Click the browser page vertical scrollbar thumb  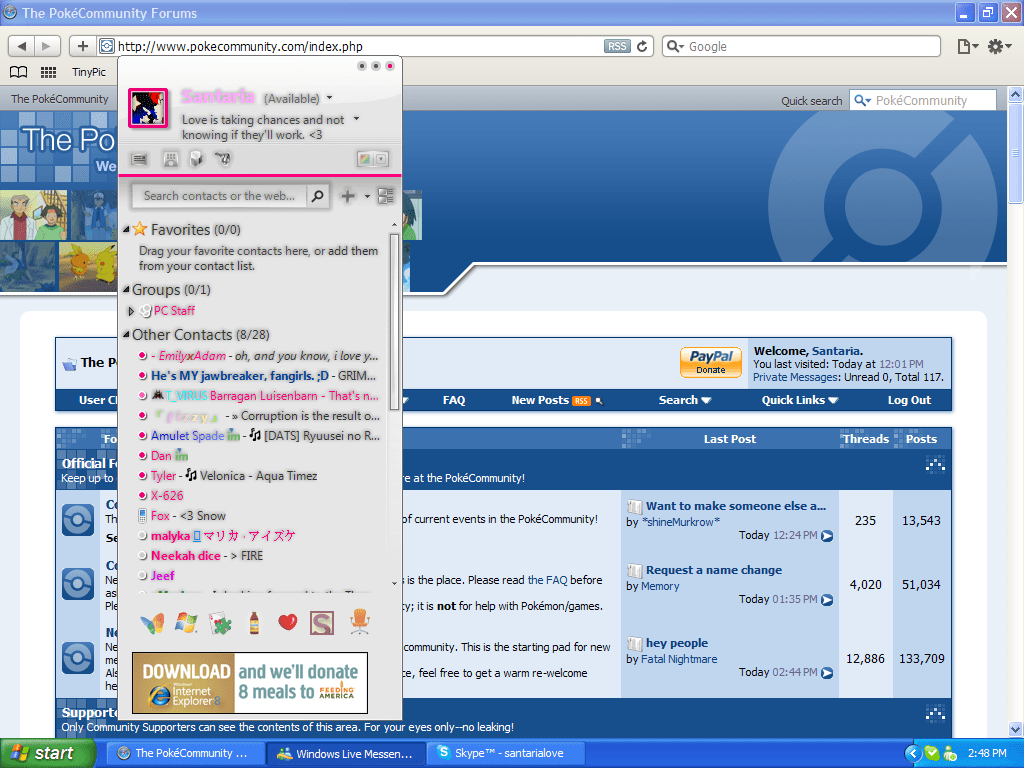click(x=1016, y=154)
